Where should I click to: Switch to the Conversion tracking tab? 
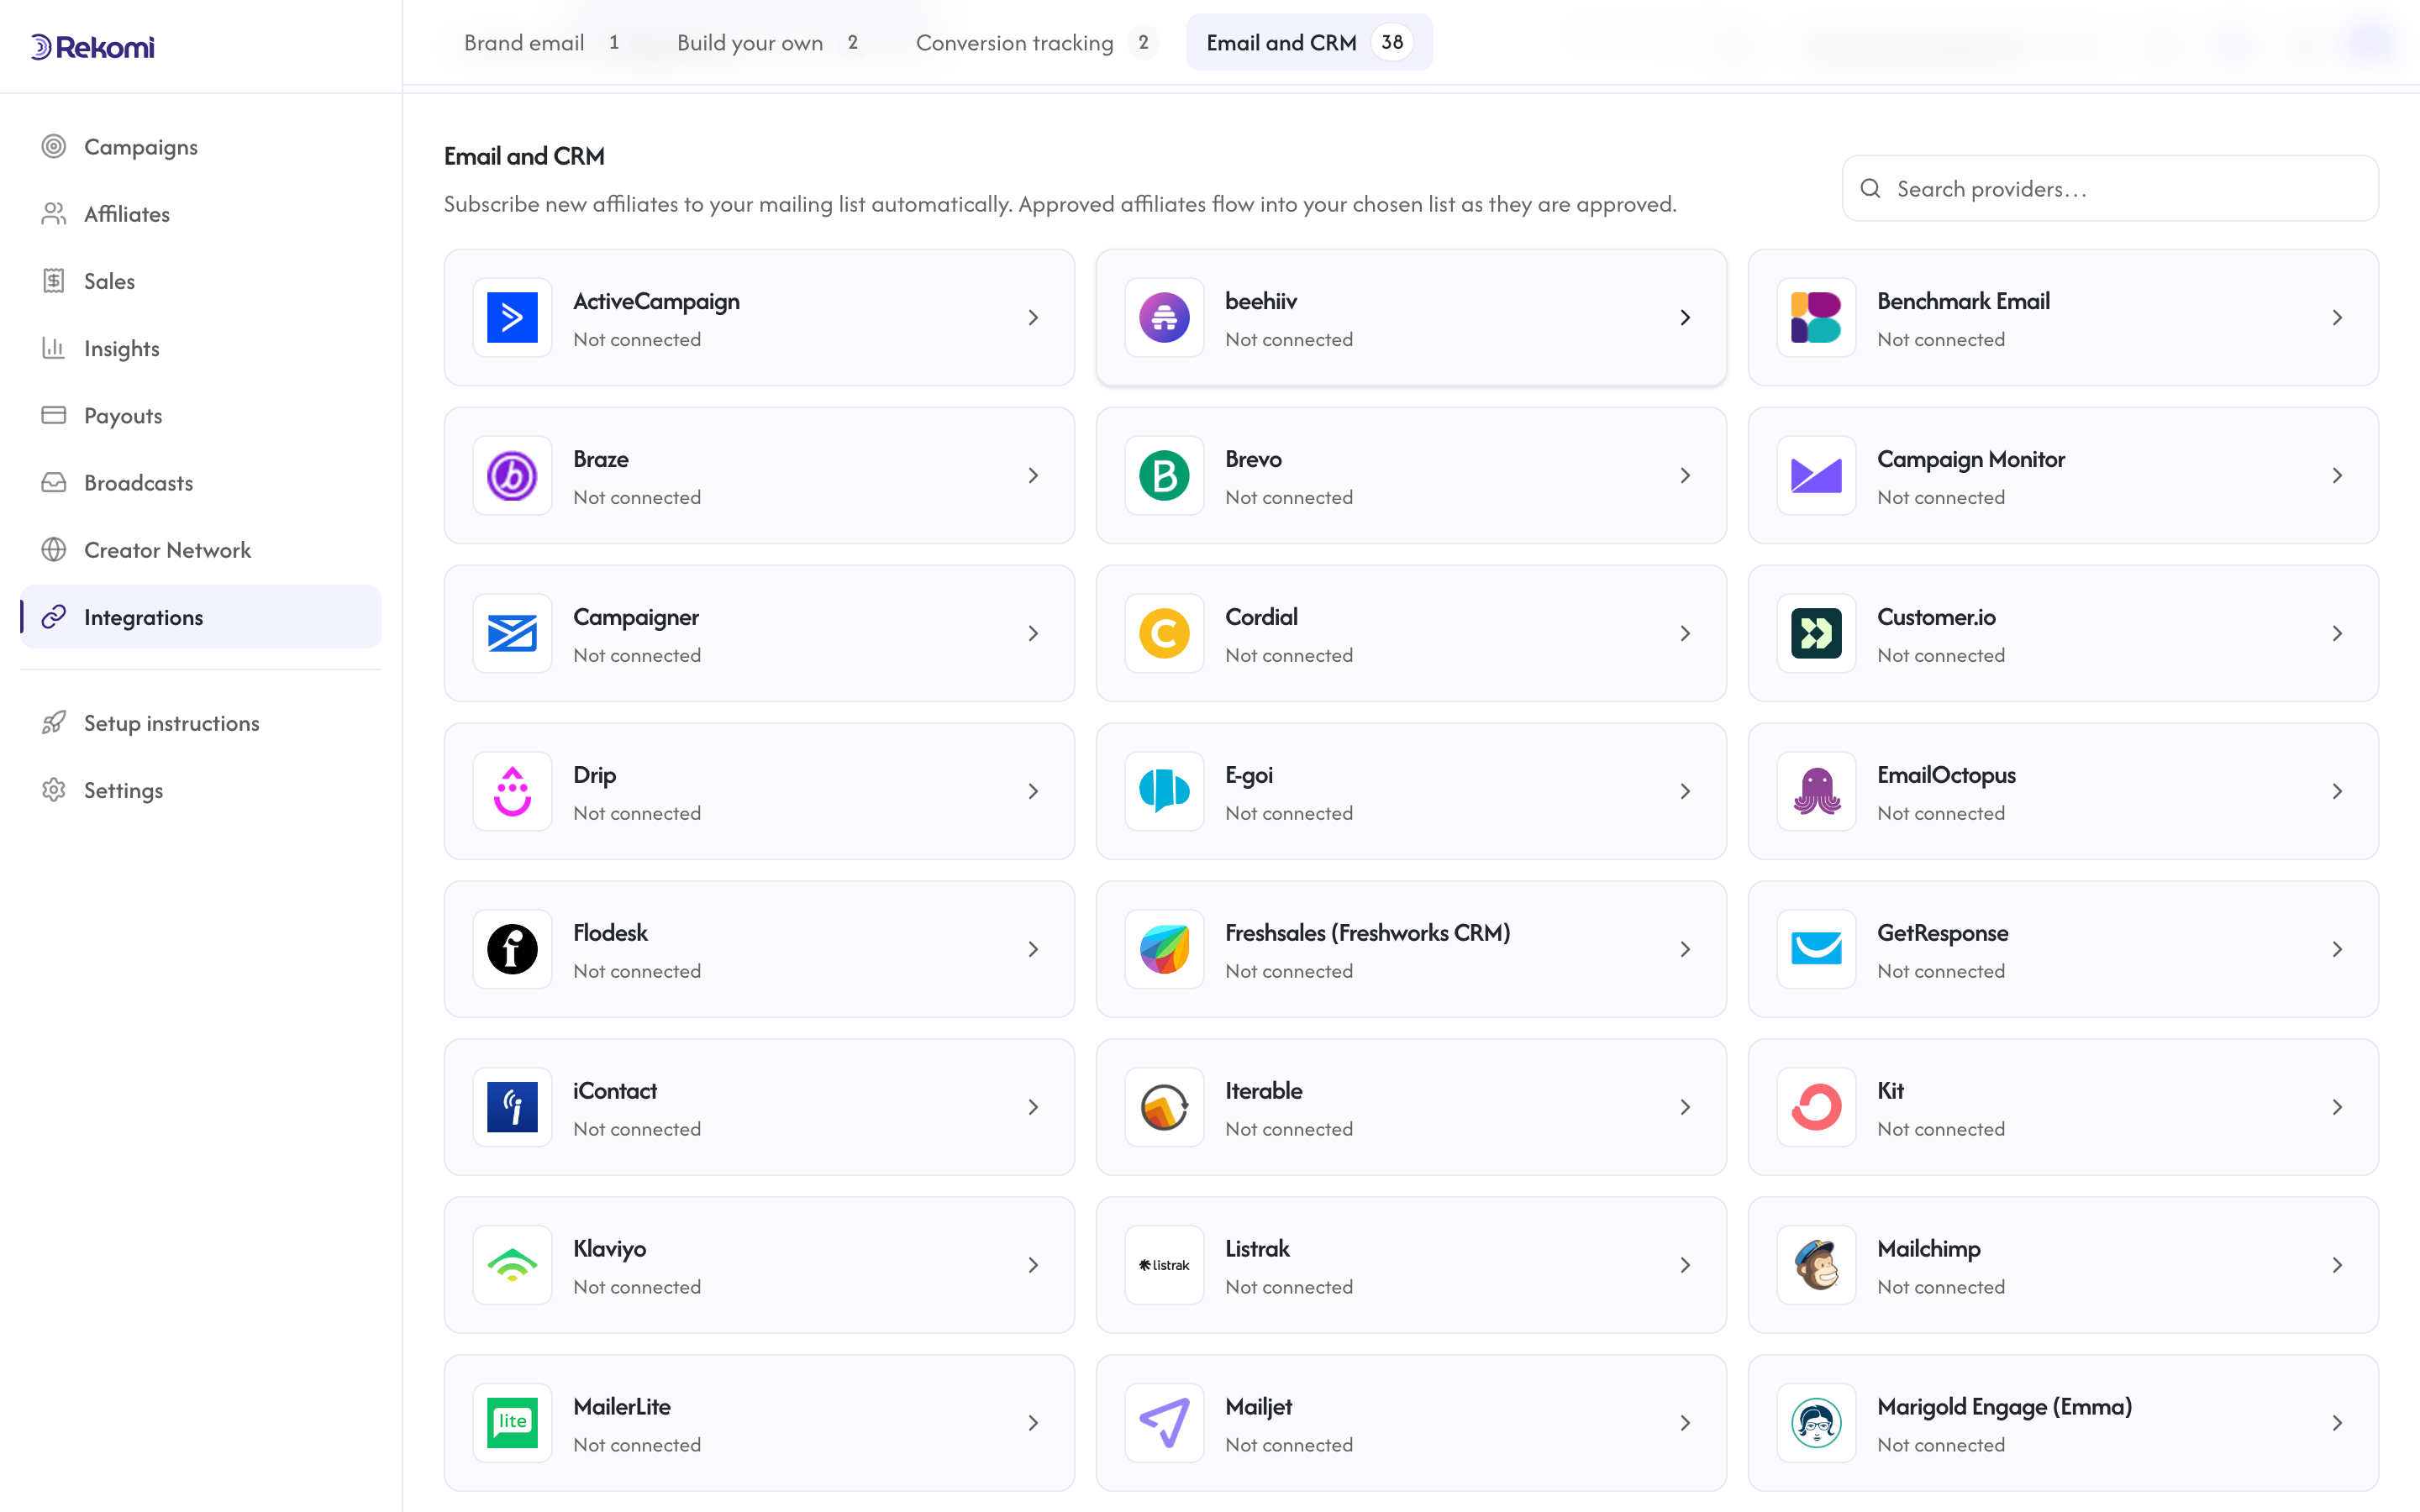coord(1036,42)
